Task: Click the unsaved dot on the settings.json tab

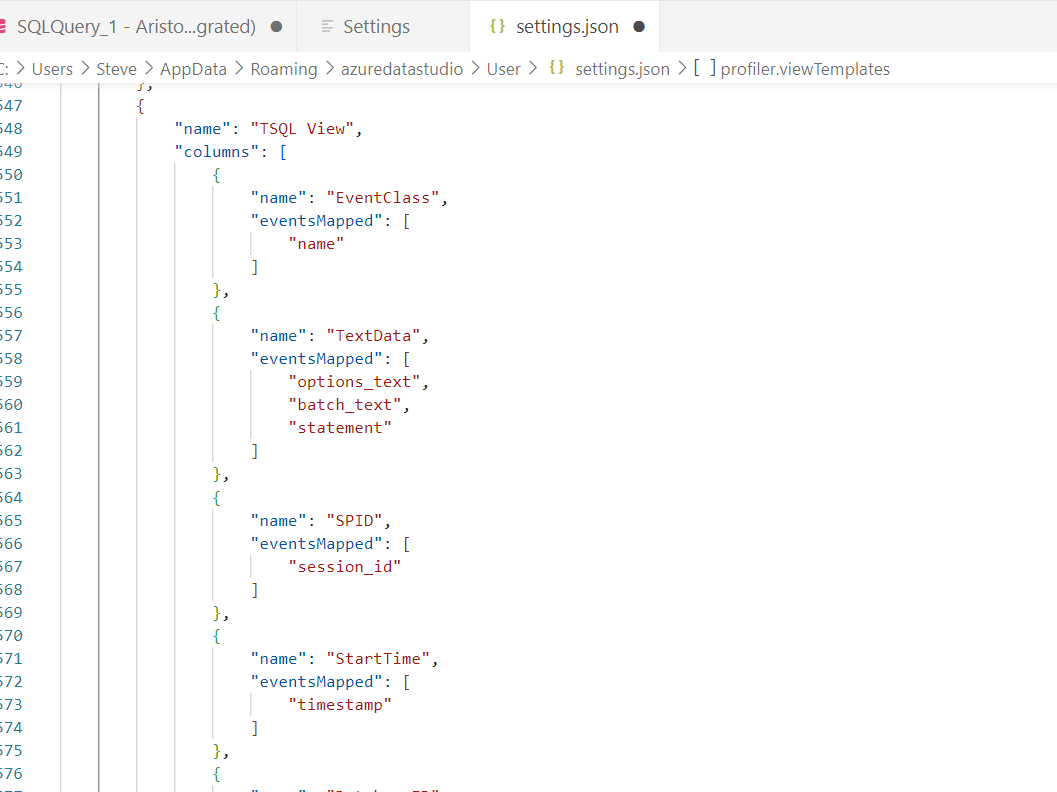Action: (x=639, y=27)
